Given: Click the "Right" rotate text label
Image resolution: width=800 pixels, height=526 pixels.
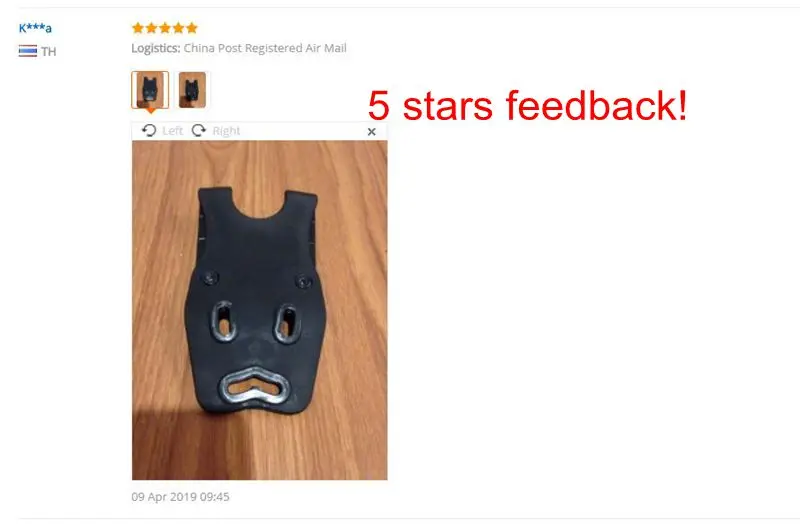Looking at the screenshot, I should 226,131.
